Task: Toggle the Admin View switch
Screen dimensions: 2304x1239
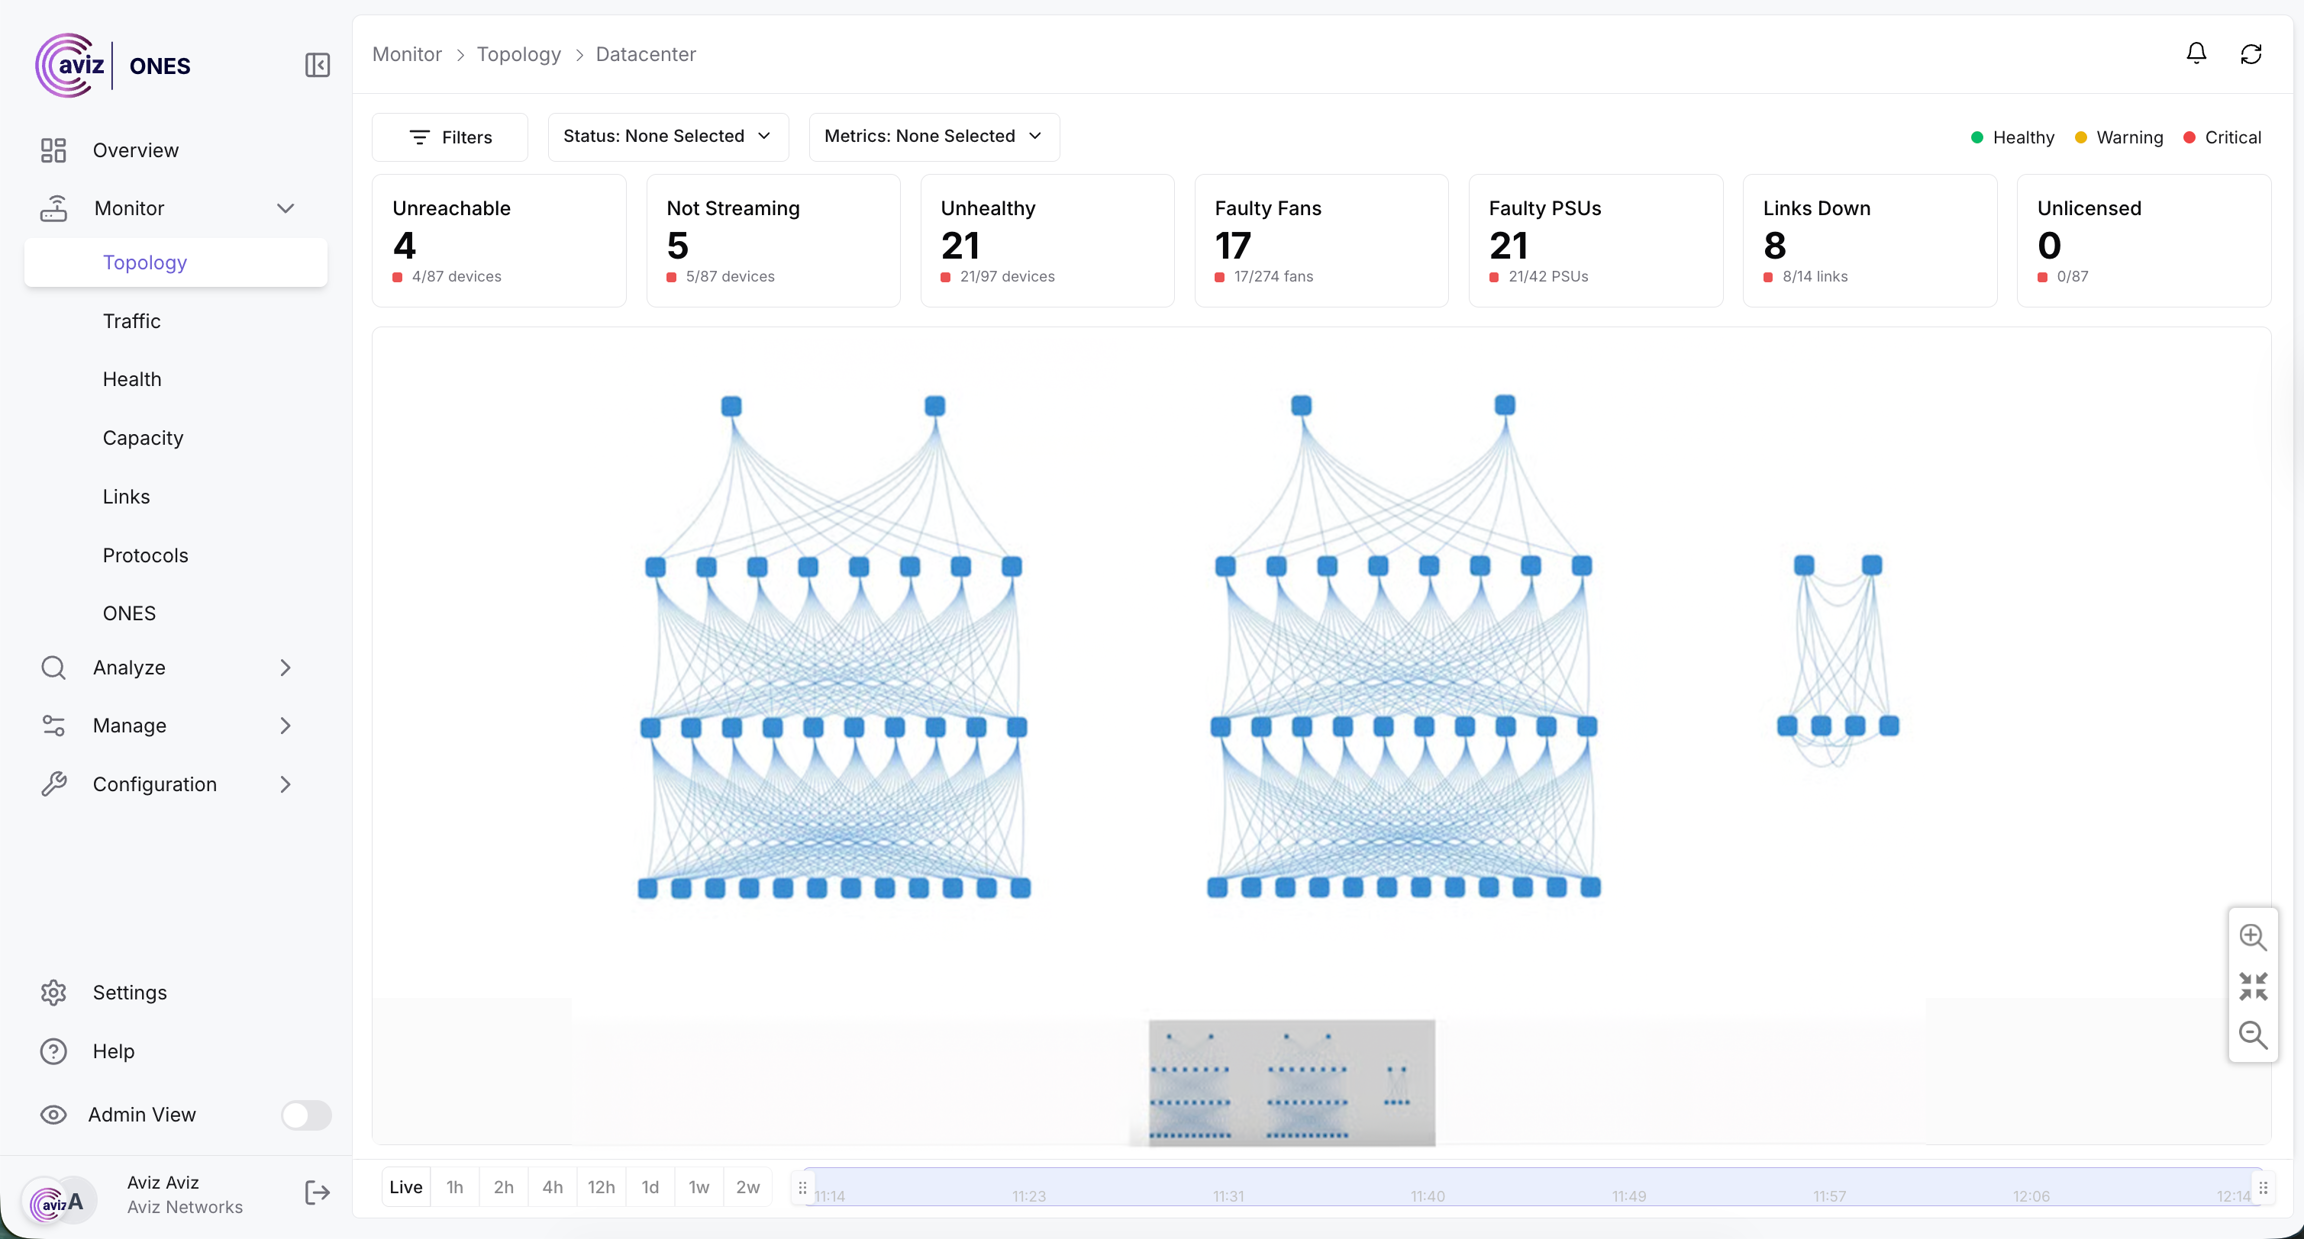Action: (x=305, y=1114)
